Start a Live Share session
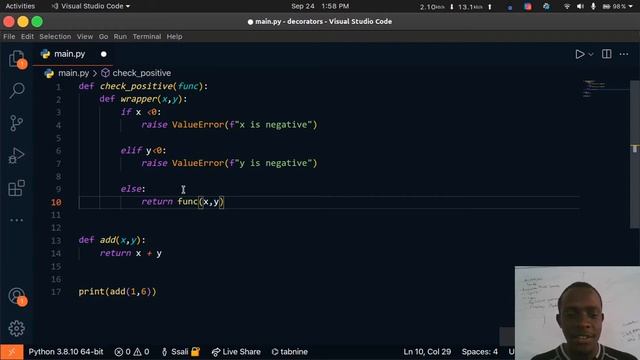640x360 pixels. point(236,352)
